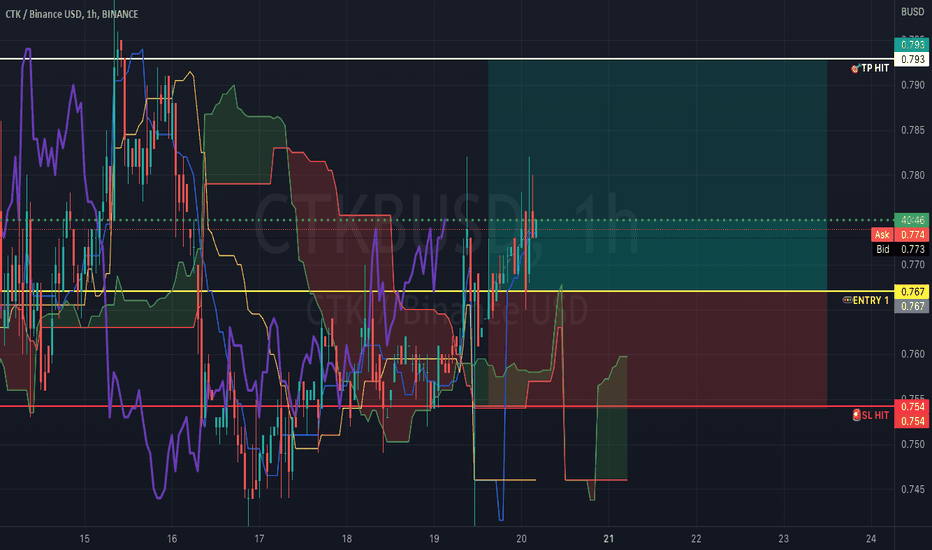Select the SL HIT label text
The width and height of the screenshot is (932, 550).
pos(876,415)
